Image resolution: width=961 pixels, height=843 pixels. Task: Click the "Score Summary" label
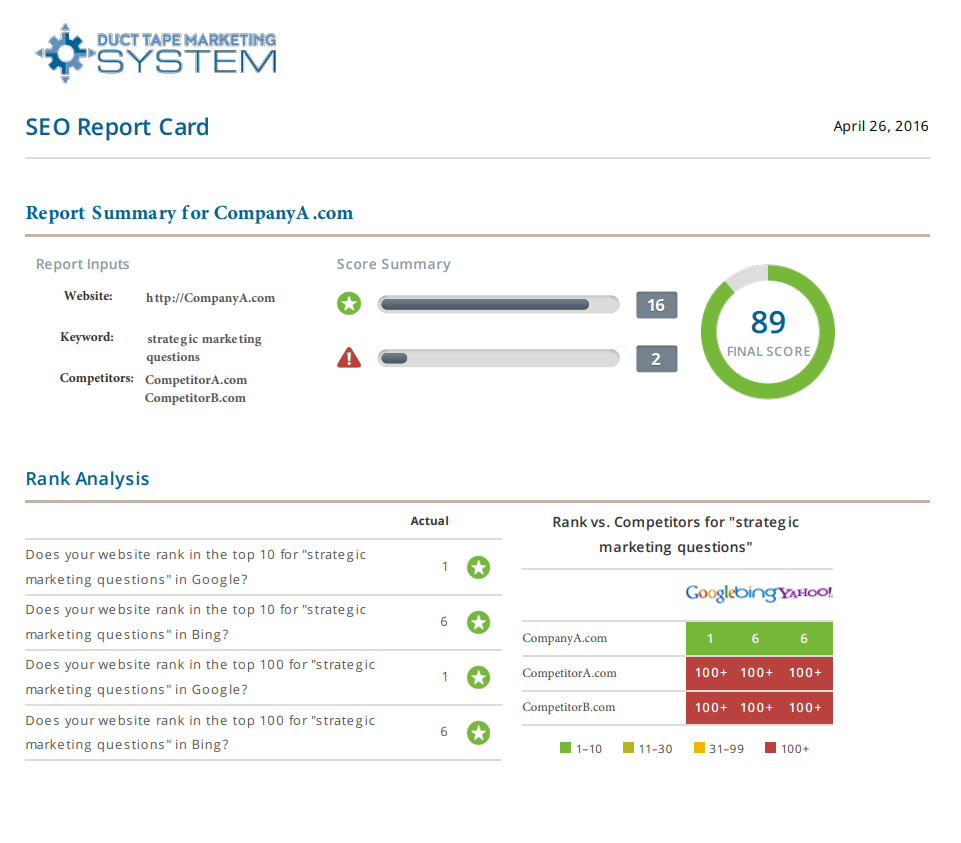point(393,264)
